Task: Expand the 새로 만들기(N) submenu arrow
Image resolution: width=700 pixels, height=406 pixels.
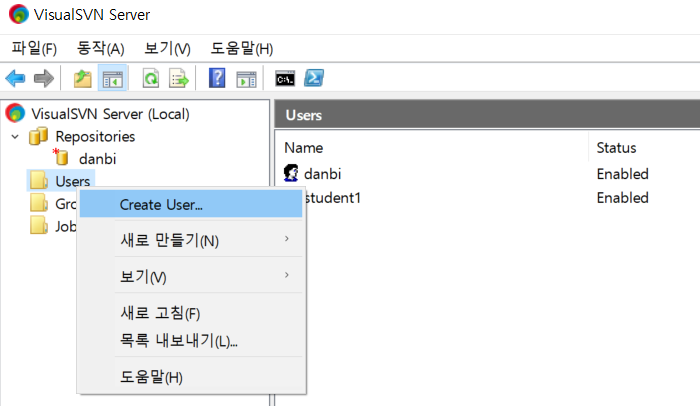Action: 287,239
